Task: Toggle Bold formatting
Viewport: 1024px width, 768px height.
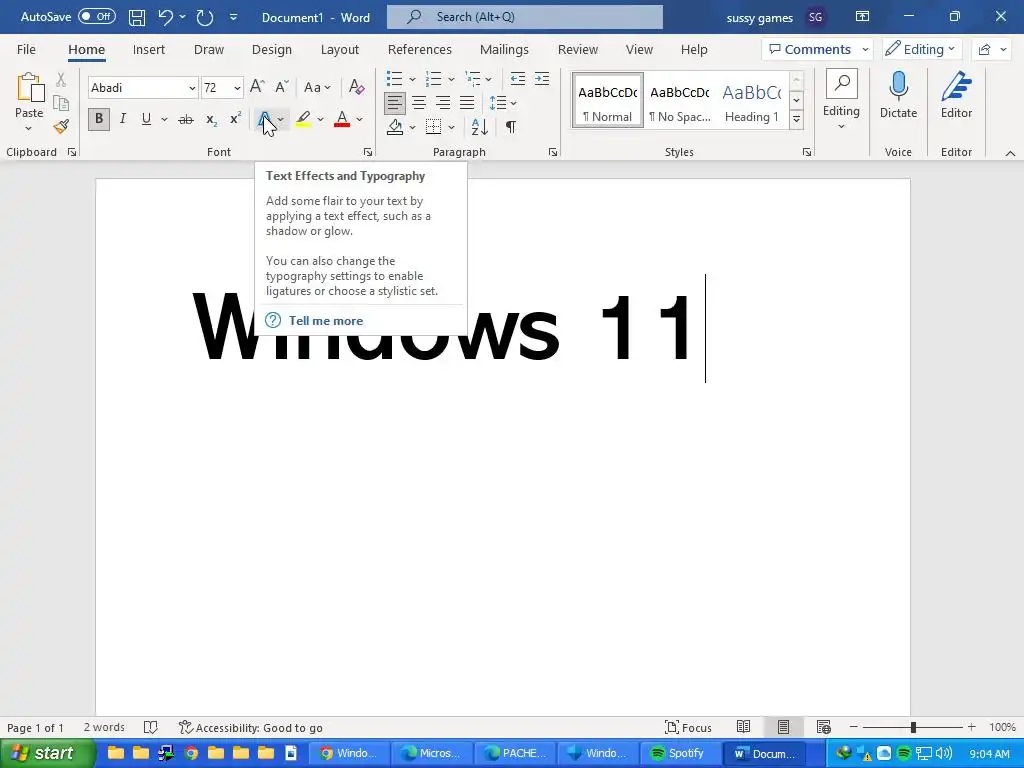Action: click(x=99, y=119)
